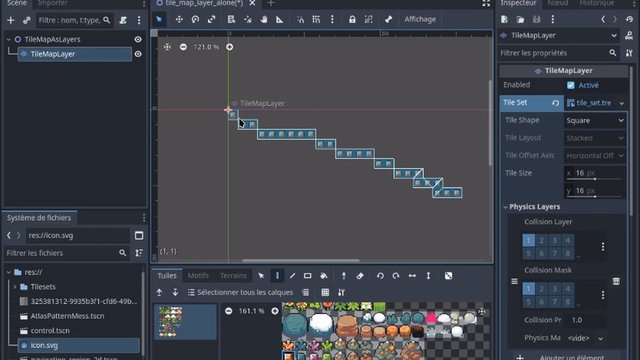Screen dimensions: 640x360
Task: Toggle collision layer bit 2
Action: (x=542, y=240)
